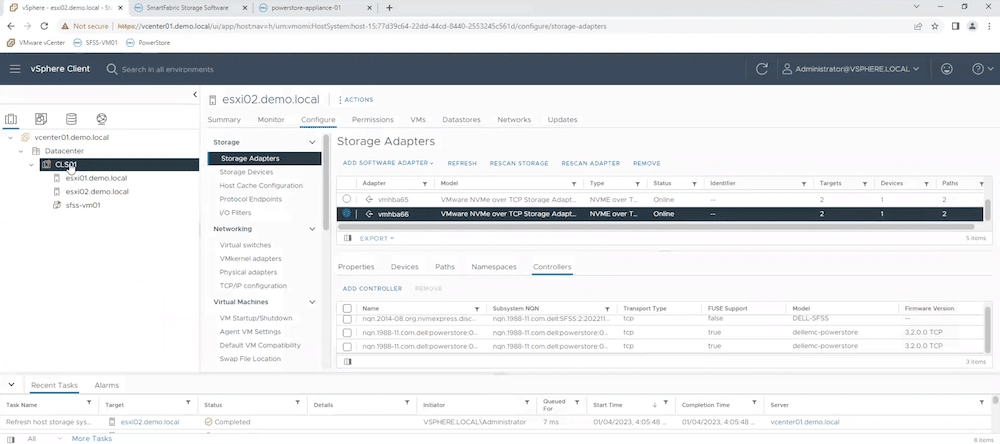The image size is (1000, 444).
Task: Filter the Task Name column
Action: [x=89, y=403]
